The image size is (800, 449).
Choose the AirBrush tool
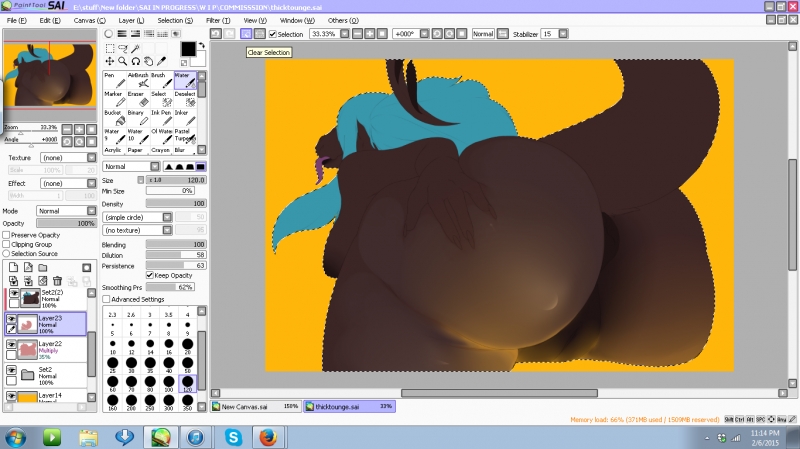[138, 80]
